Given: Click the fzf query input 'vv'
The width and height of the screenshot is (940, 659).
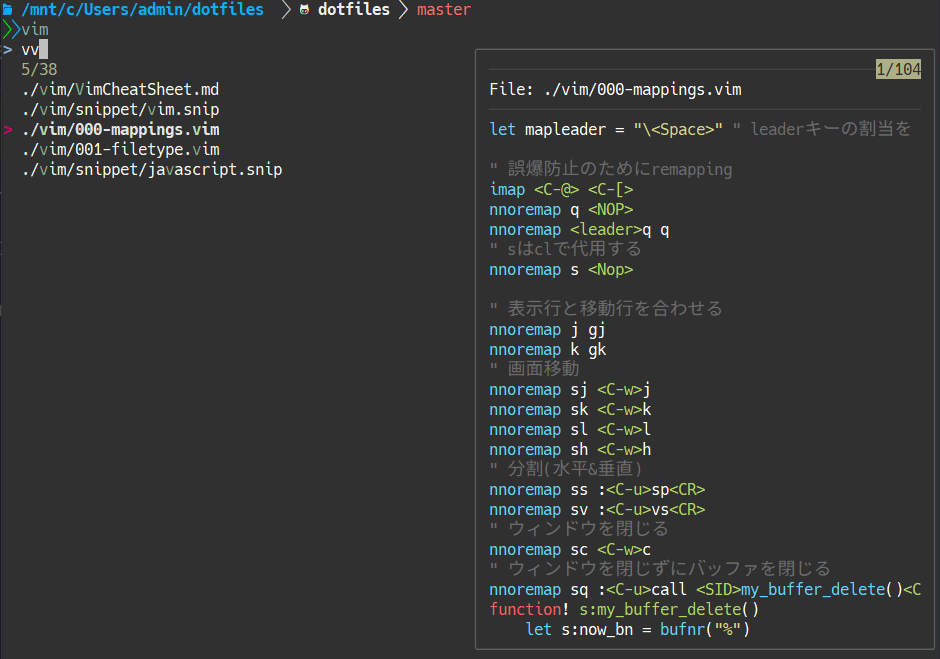Looking at the screenshot, I should (x=30, y=49).
